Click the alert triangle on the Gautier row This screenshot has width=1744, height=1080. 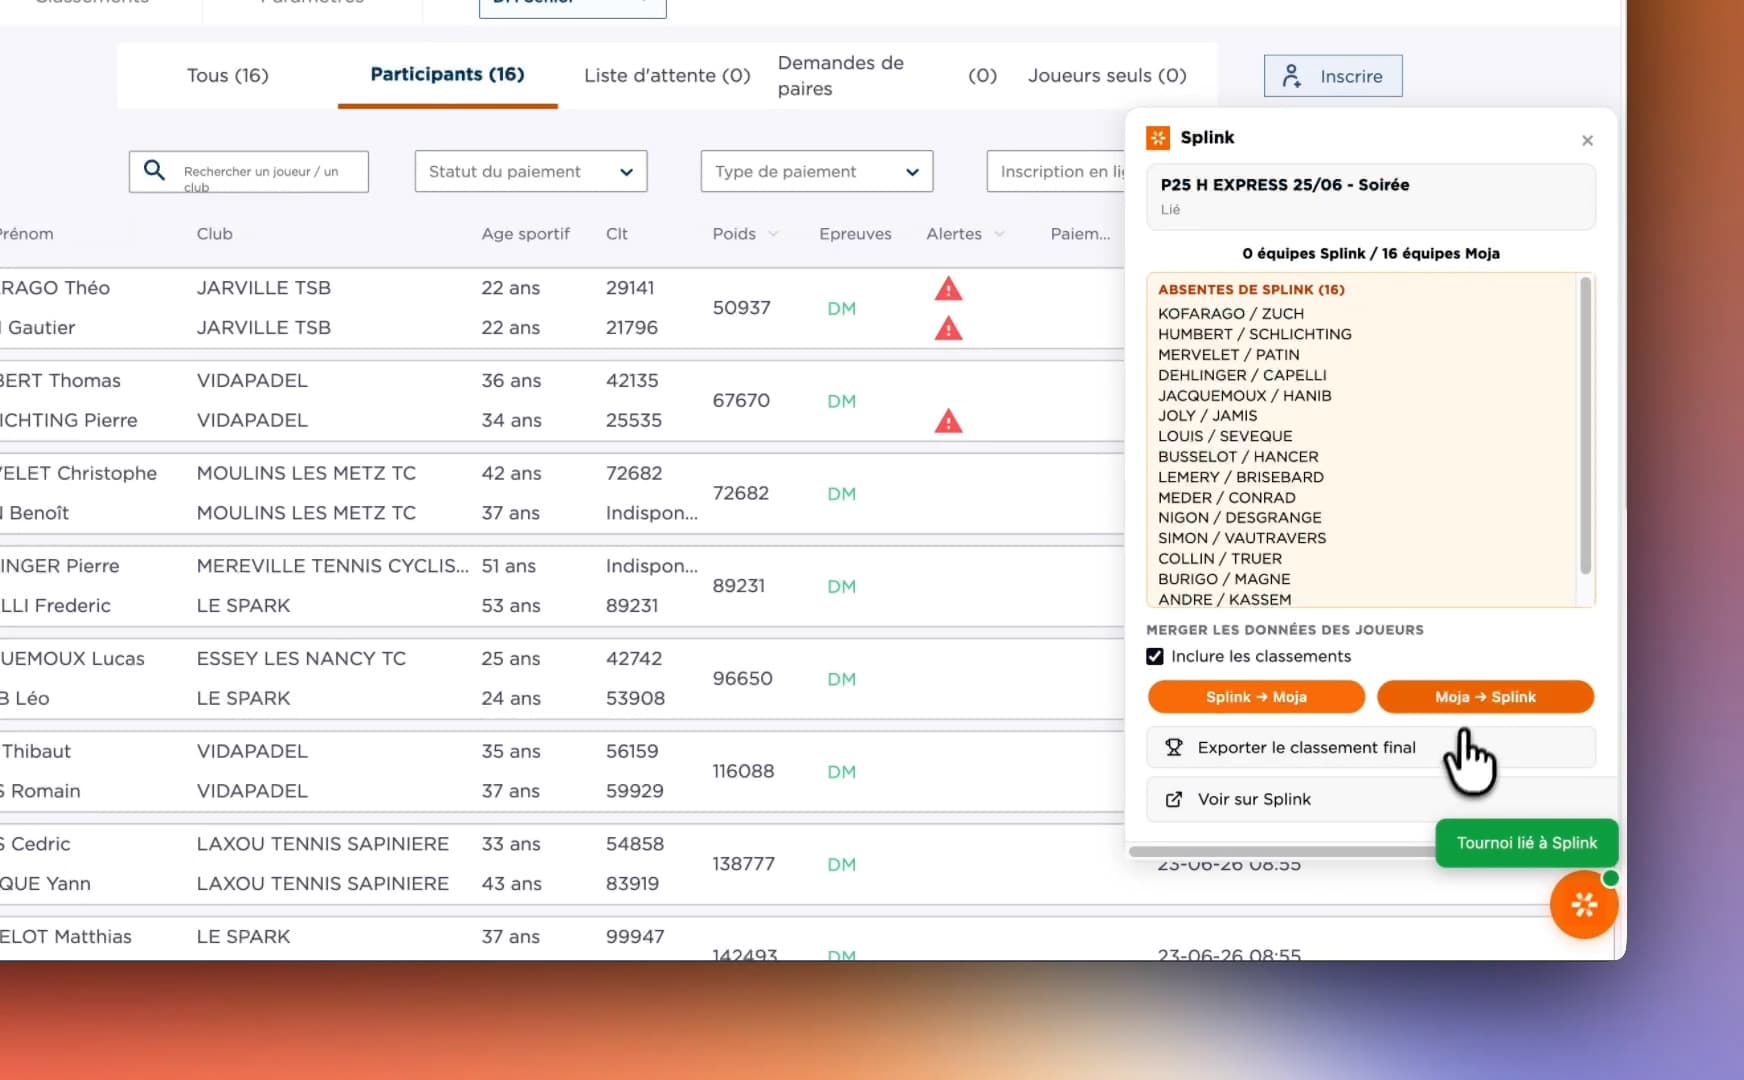(x=948, y=328)
